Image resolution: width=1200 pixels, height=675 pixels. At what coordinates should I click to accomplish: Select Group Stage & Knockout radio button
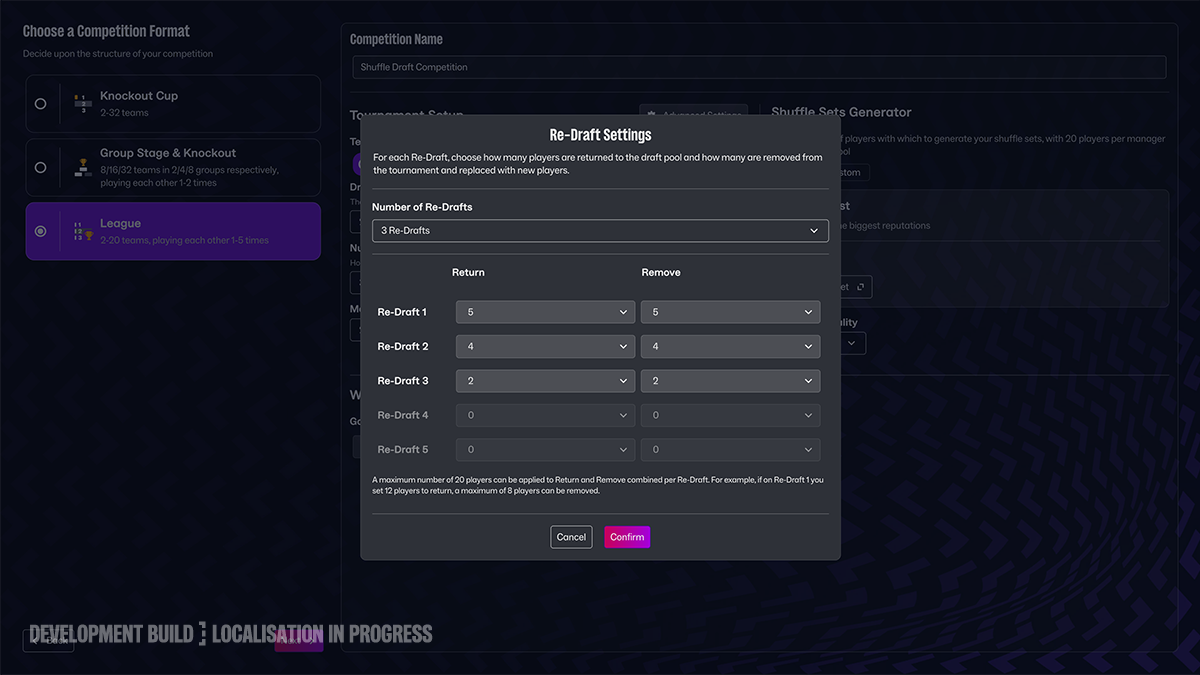(x=40, y=167)
